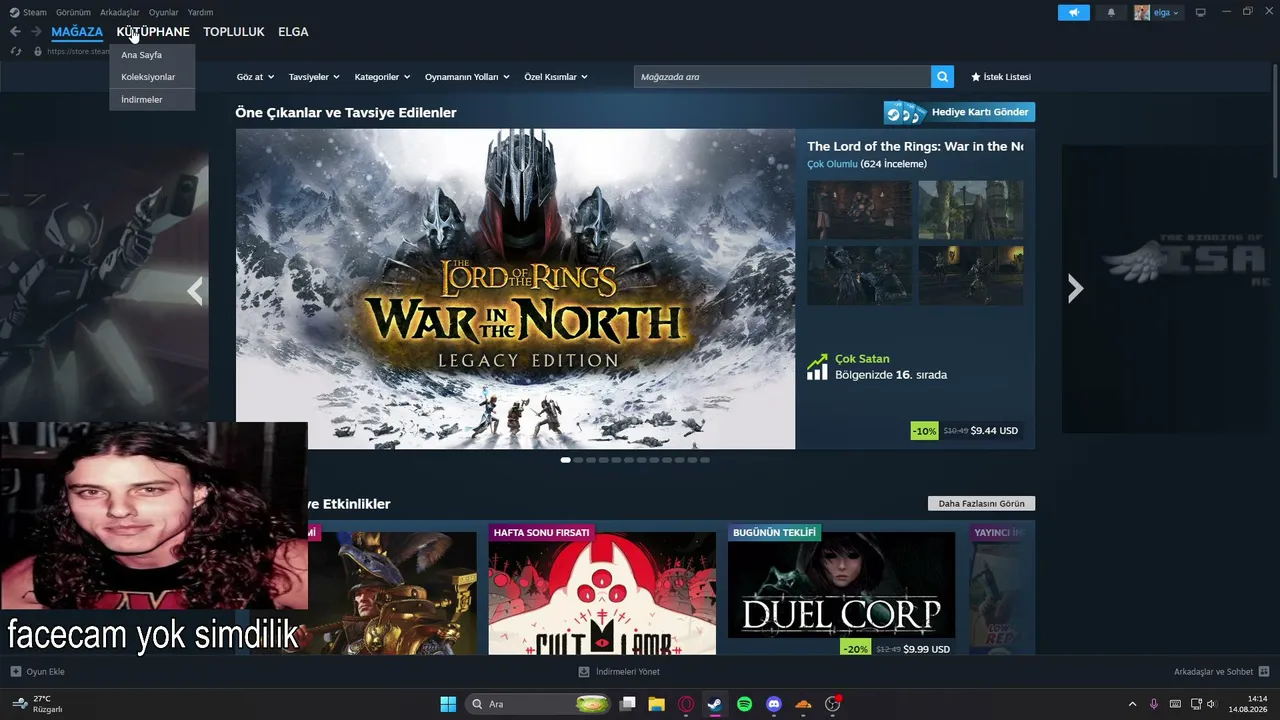
Task: Open Discord from the taskbar
Action: pos(773,704)
